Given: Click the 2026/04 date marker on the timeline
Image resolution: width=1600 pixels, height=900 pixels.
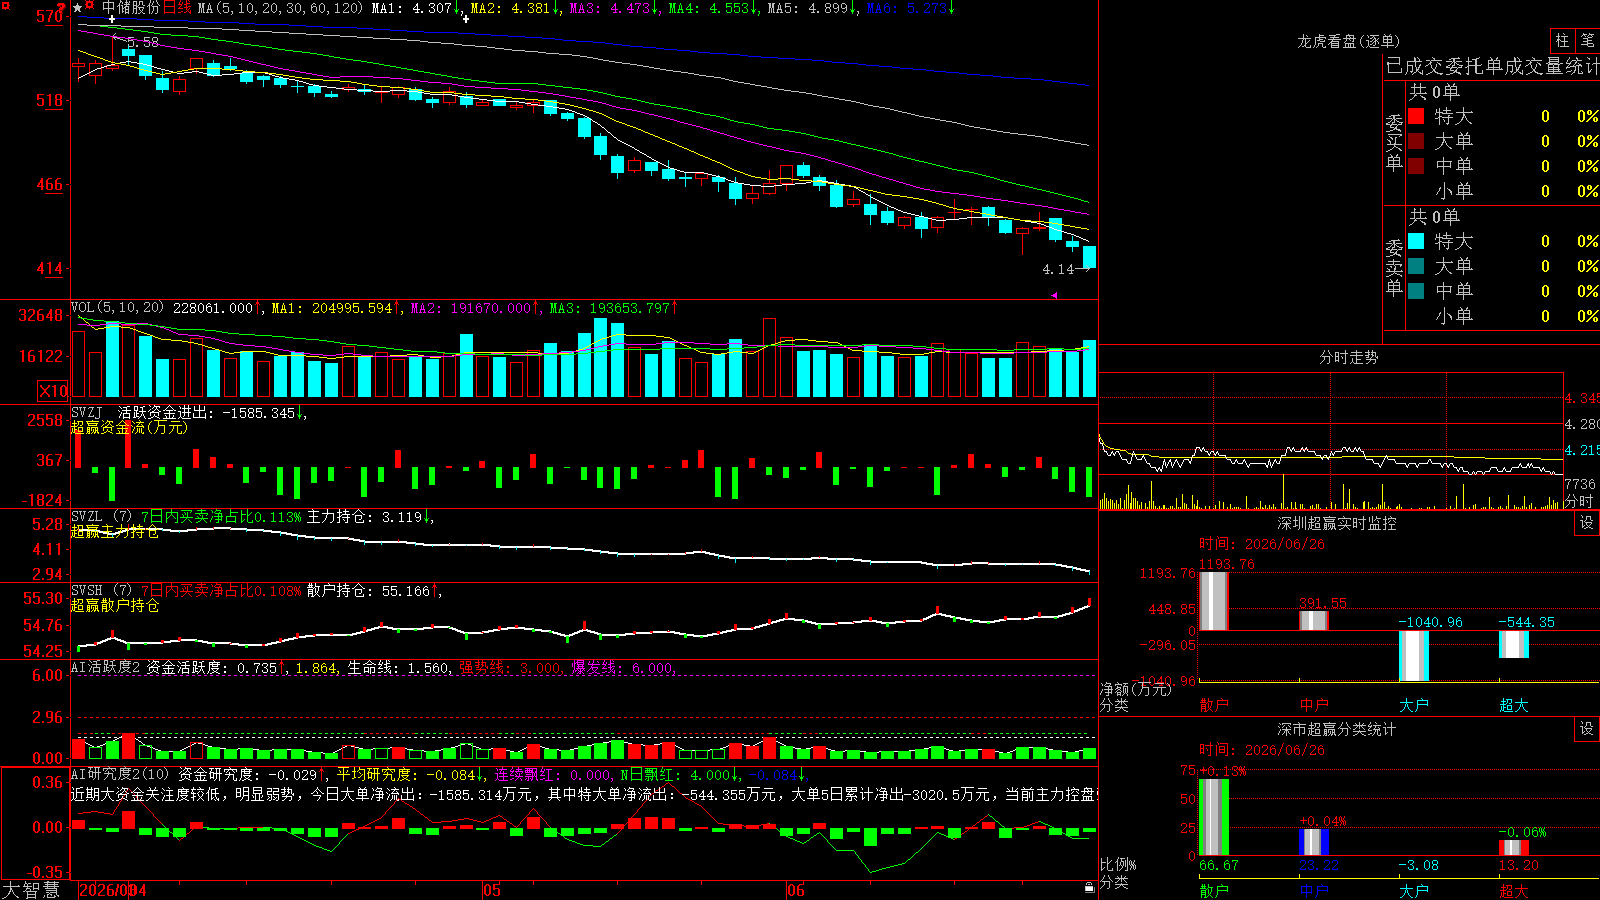Looking at the screenshot, I should click(112, 890).
